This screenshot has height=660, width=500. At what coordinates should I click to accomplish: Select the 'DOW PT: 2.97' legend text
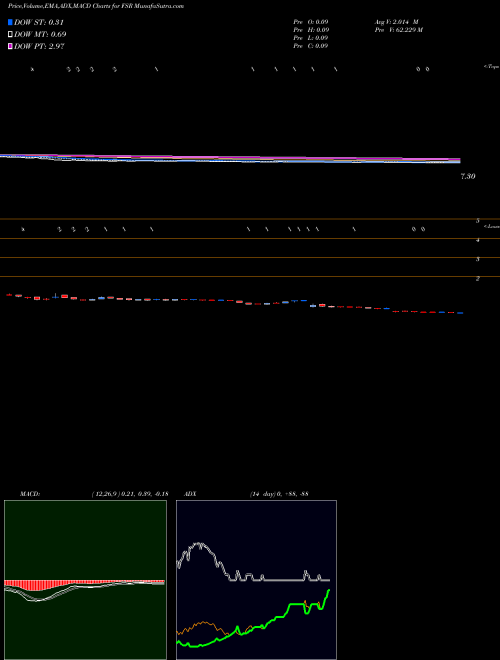pyautogui.click(x=39, y=46)
